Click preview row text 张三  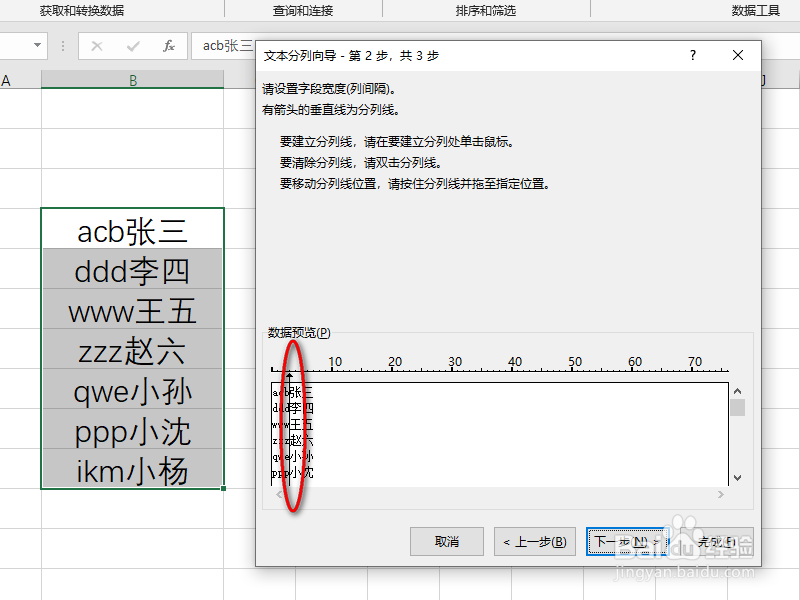302,392
